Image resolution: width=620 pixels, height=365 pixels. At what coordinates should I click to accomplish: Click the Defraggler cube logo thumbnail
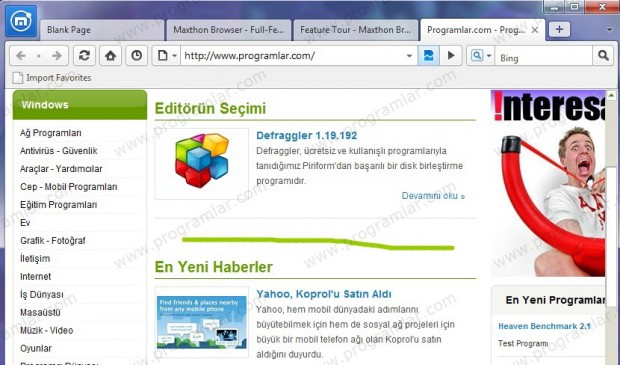202,164
